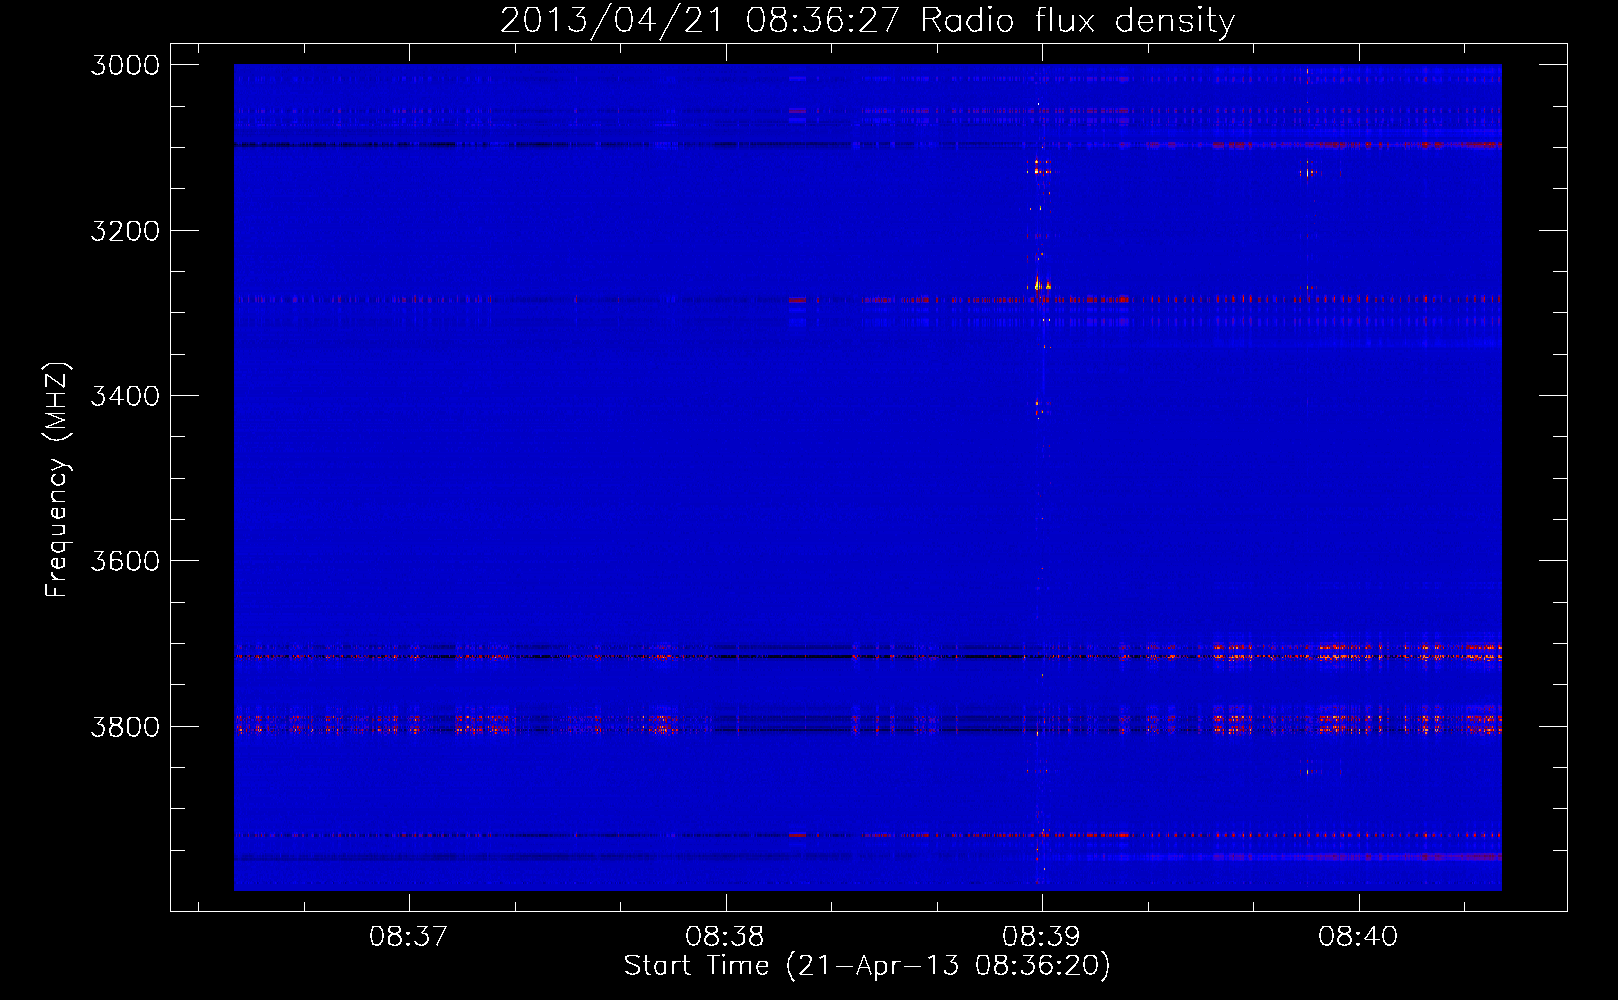Click the 3400 frequency tick label
This screenshot has height=1000, width=1618.
point(125,396)
